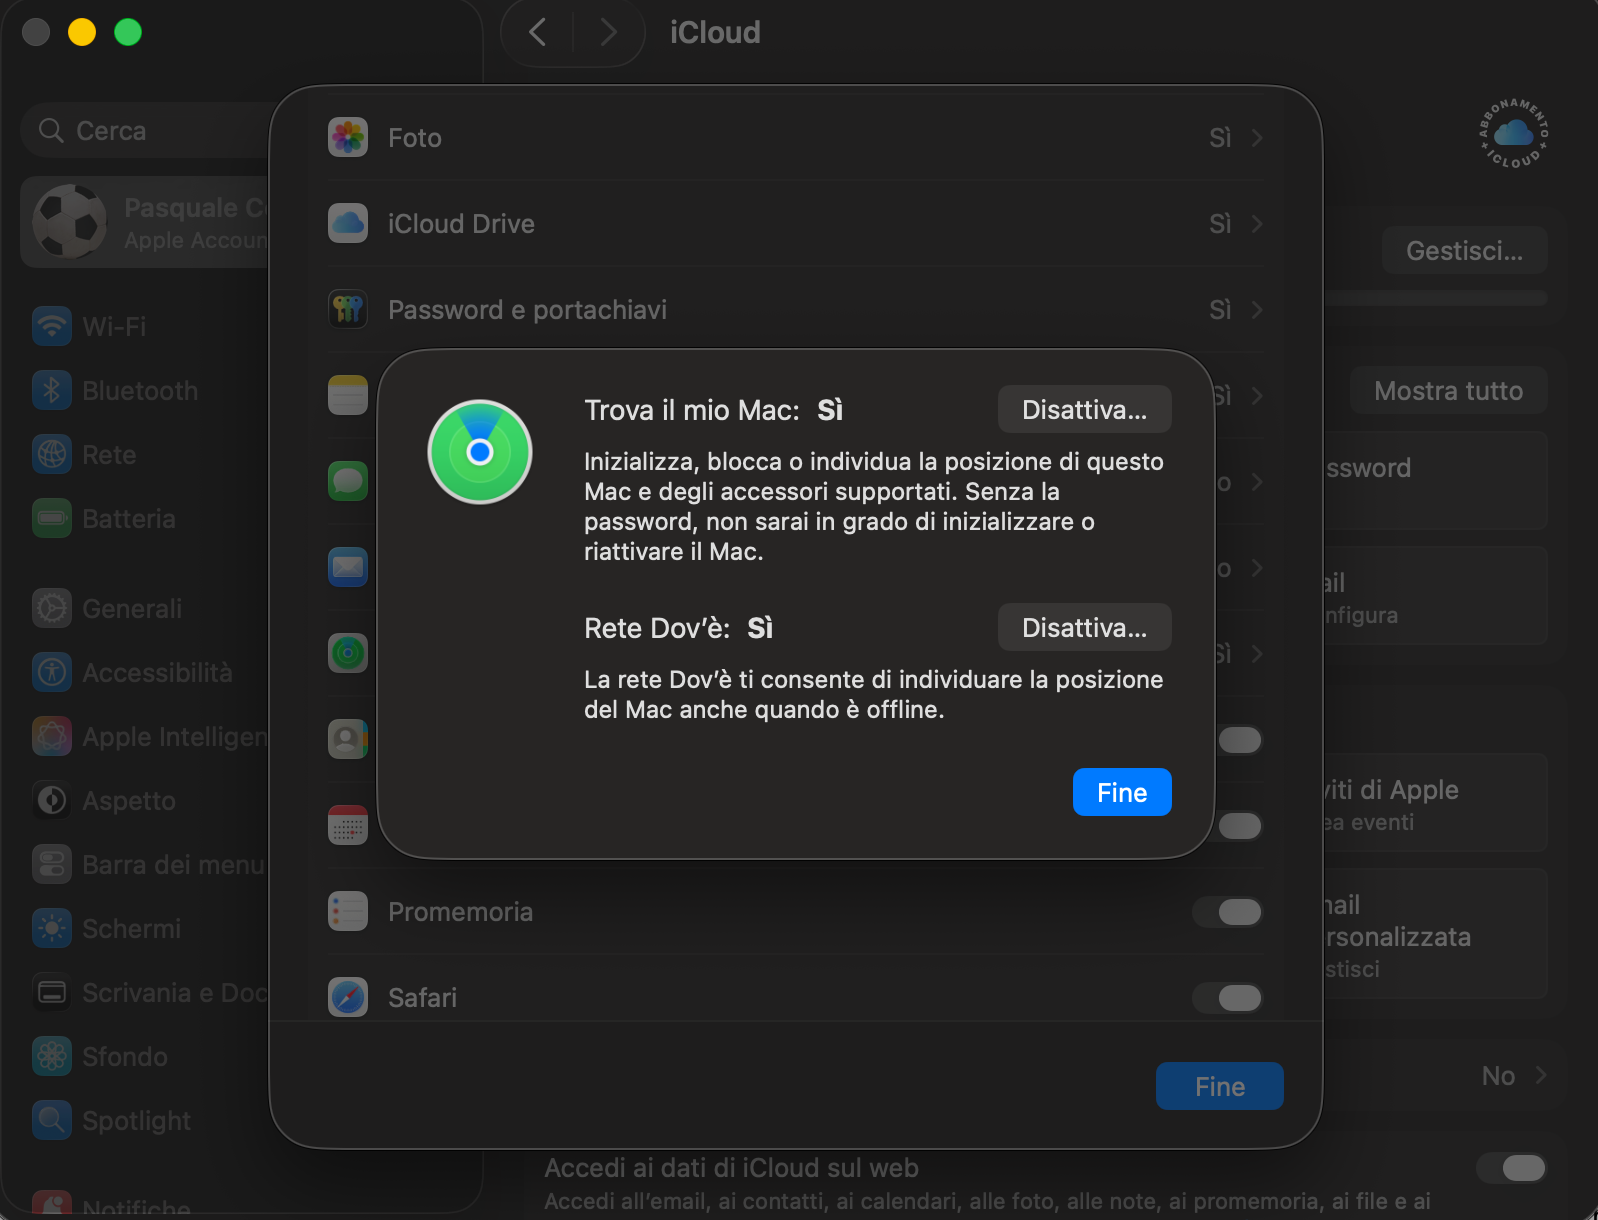Click the Wi-Fi sidebar icon
Viewport: 1598px width, 1220px height.
pos(52,326)
